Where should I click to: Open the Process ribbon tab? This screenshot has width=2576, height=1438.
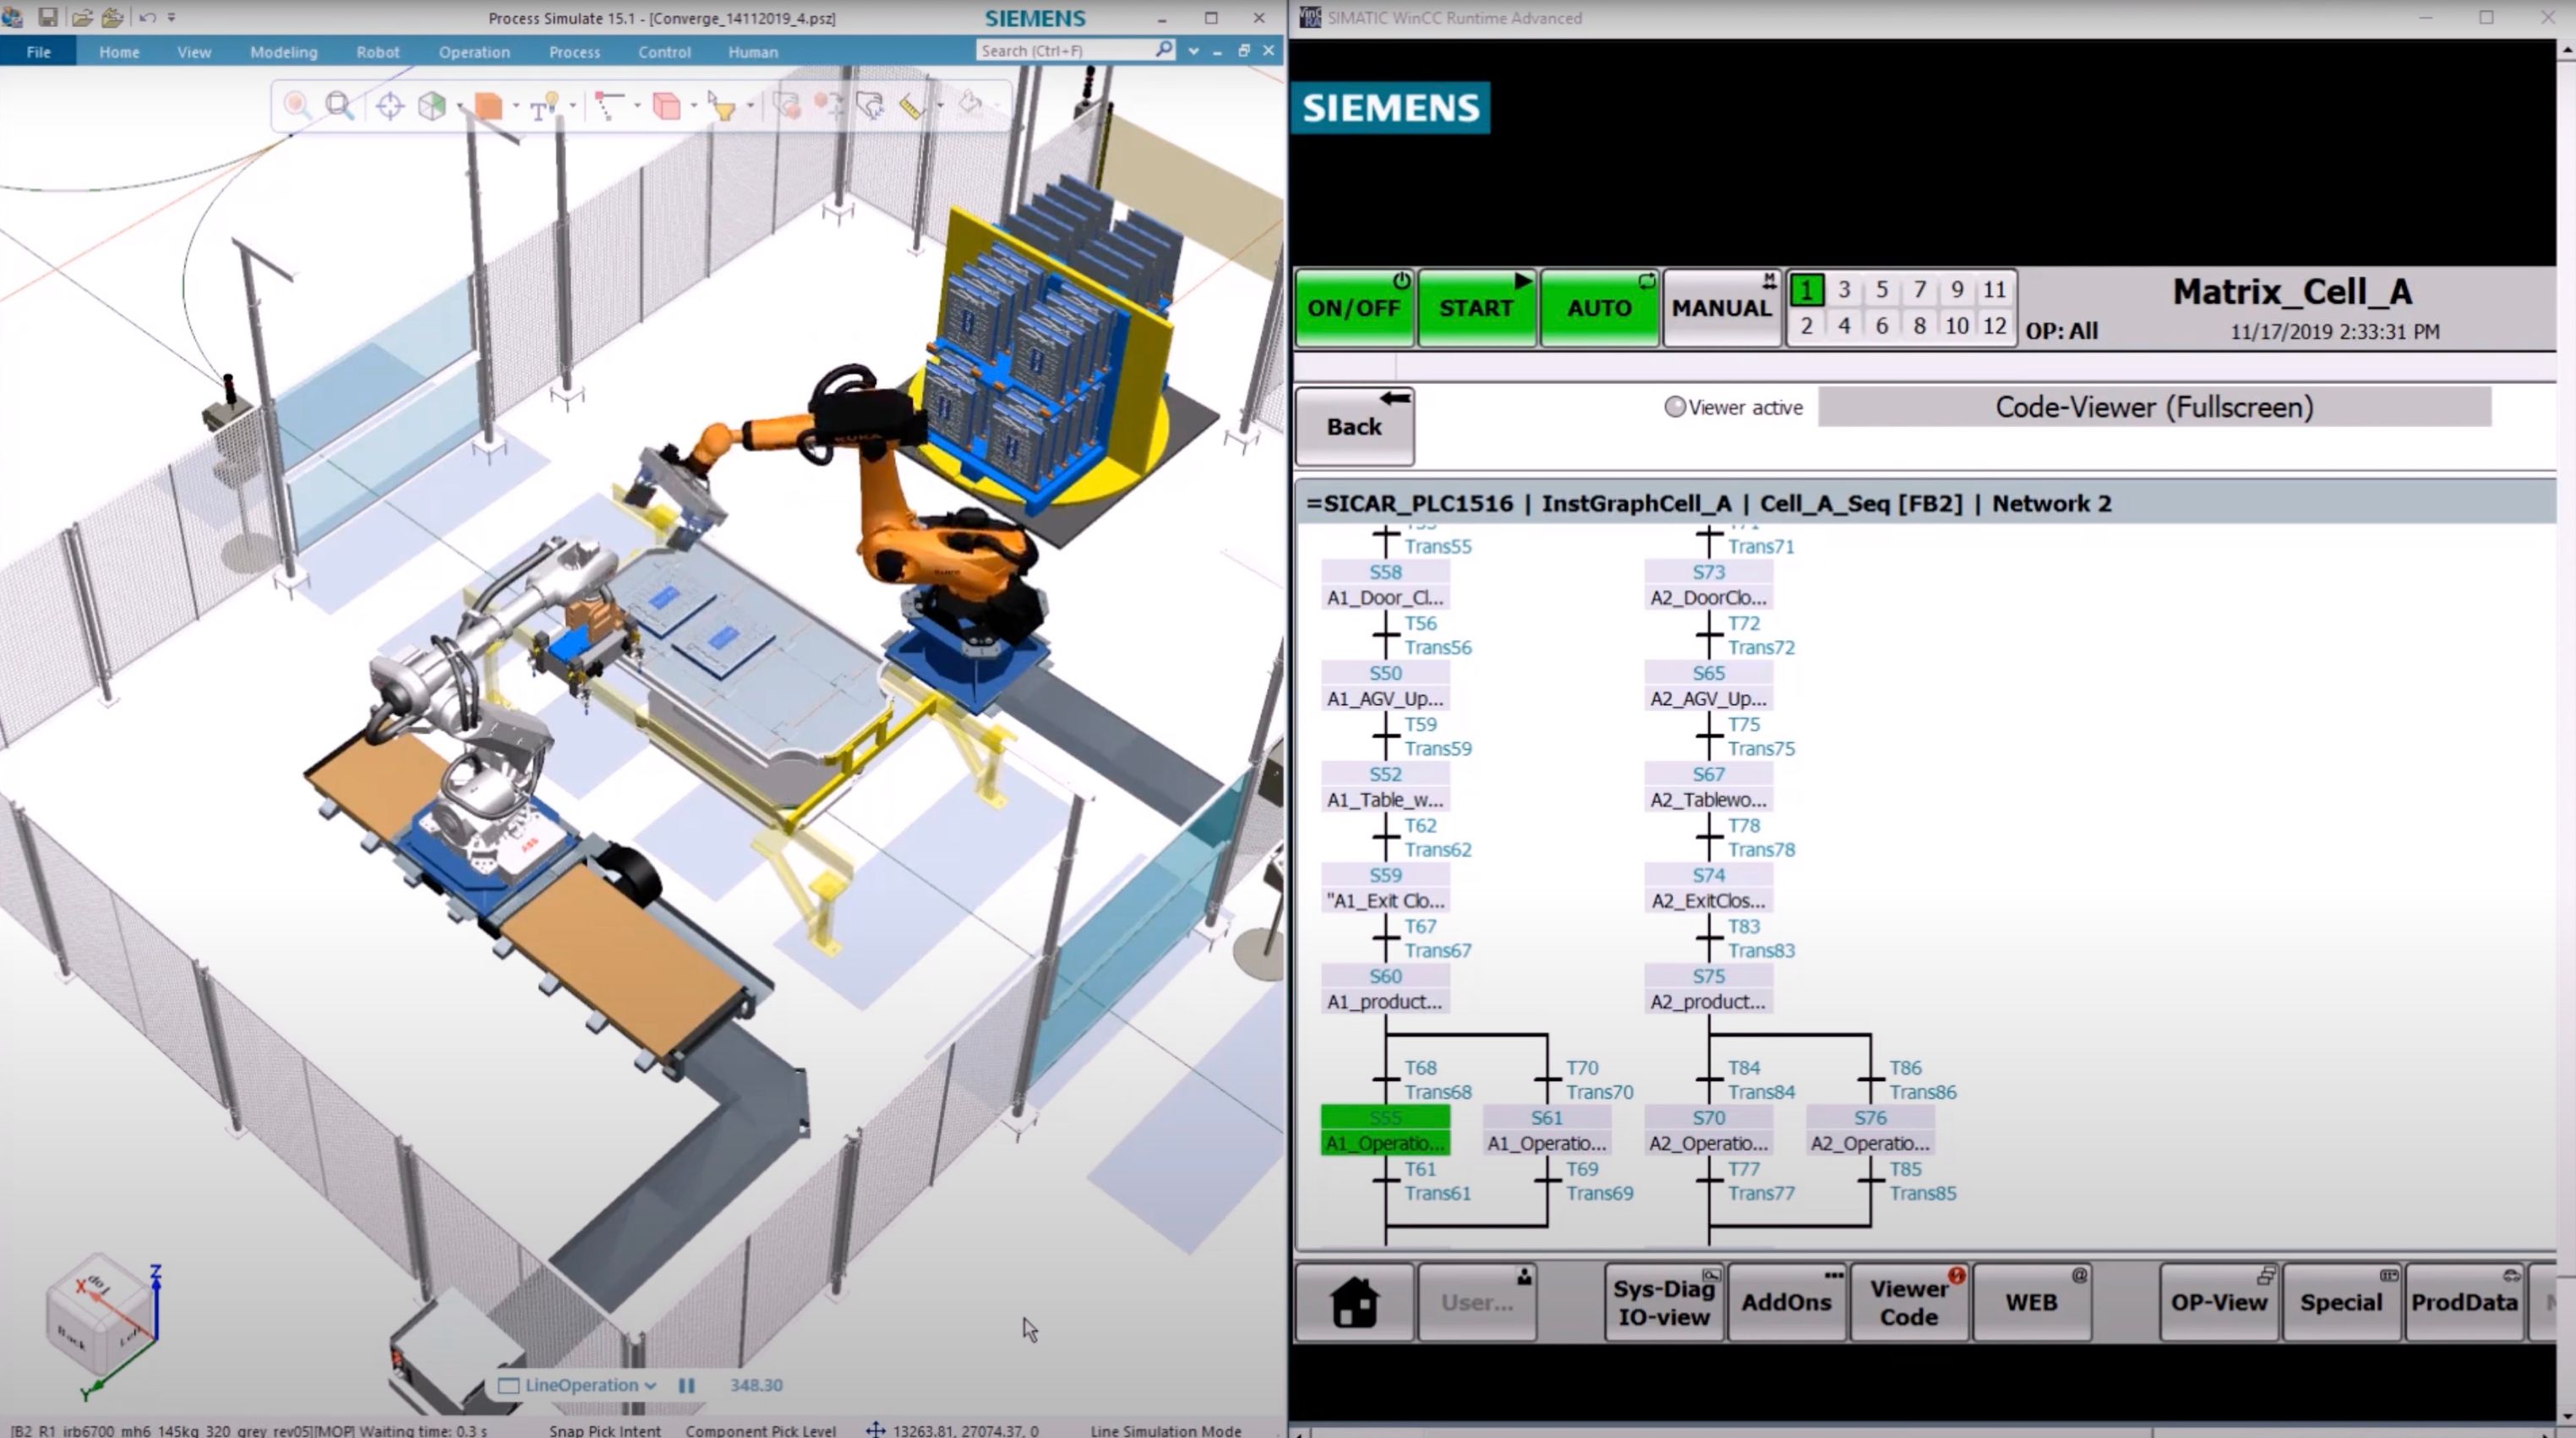tap(574, 52)
